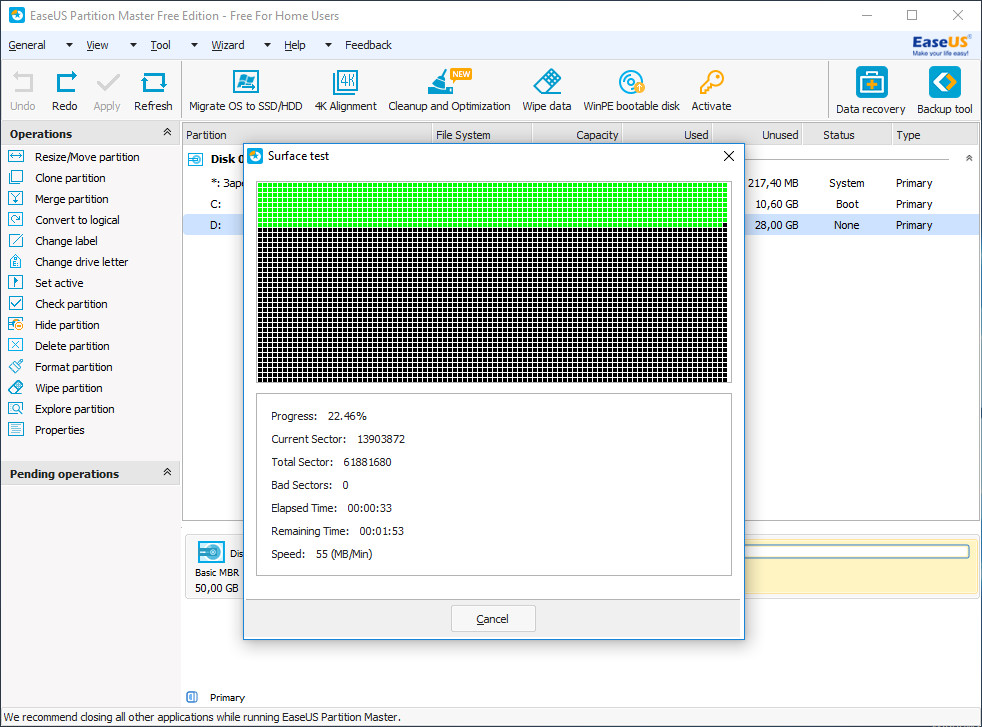Click the green scanned sector area

[x=493, y=205]
